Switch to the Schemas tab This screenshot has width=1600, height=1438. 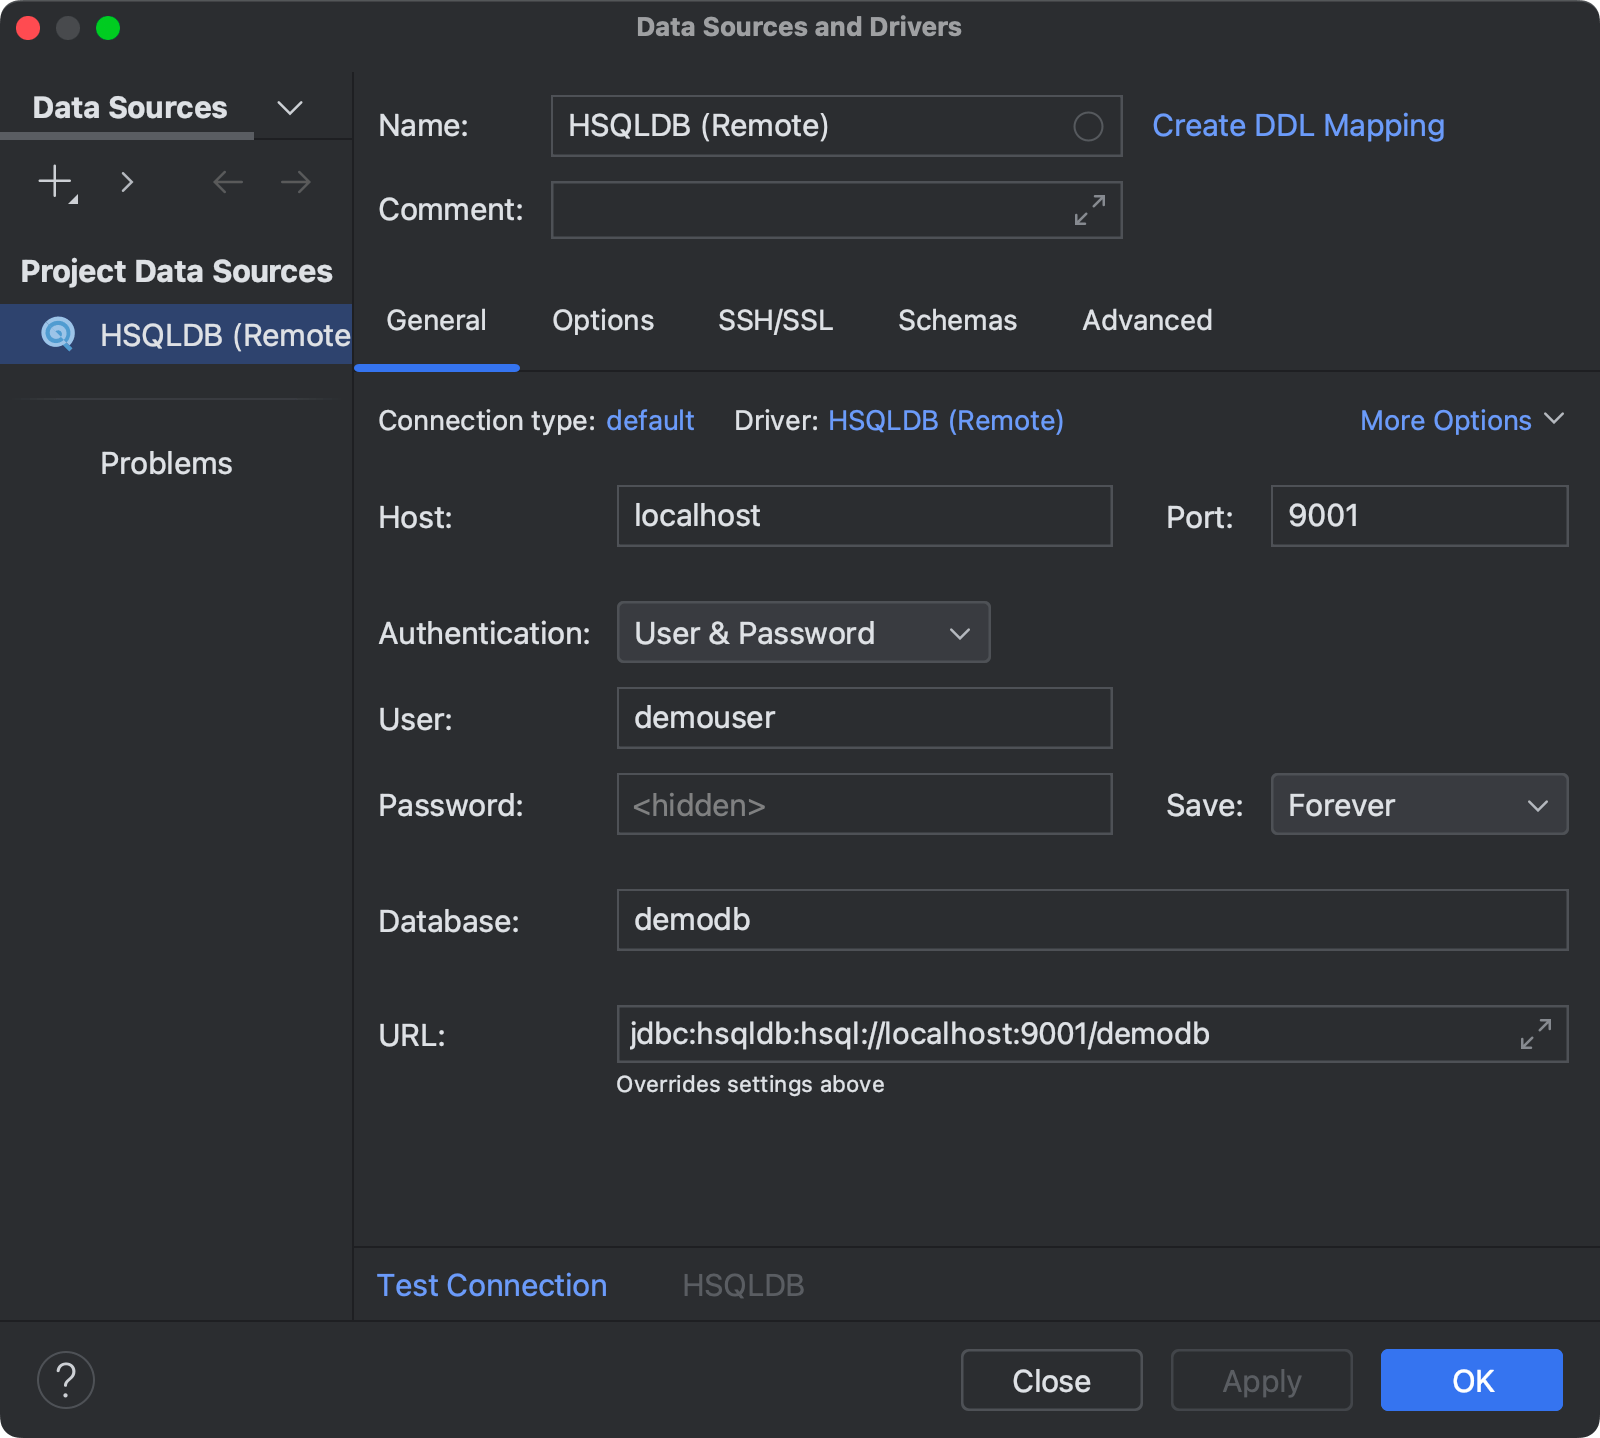point(956,320)
